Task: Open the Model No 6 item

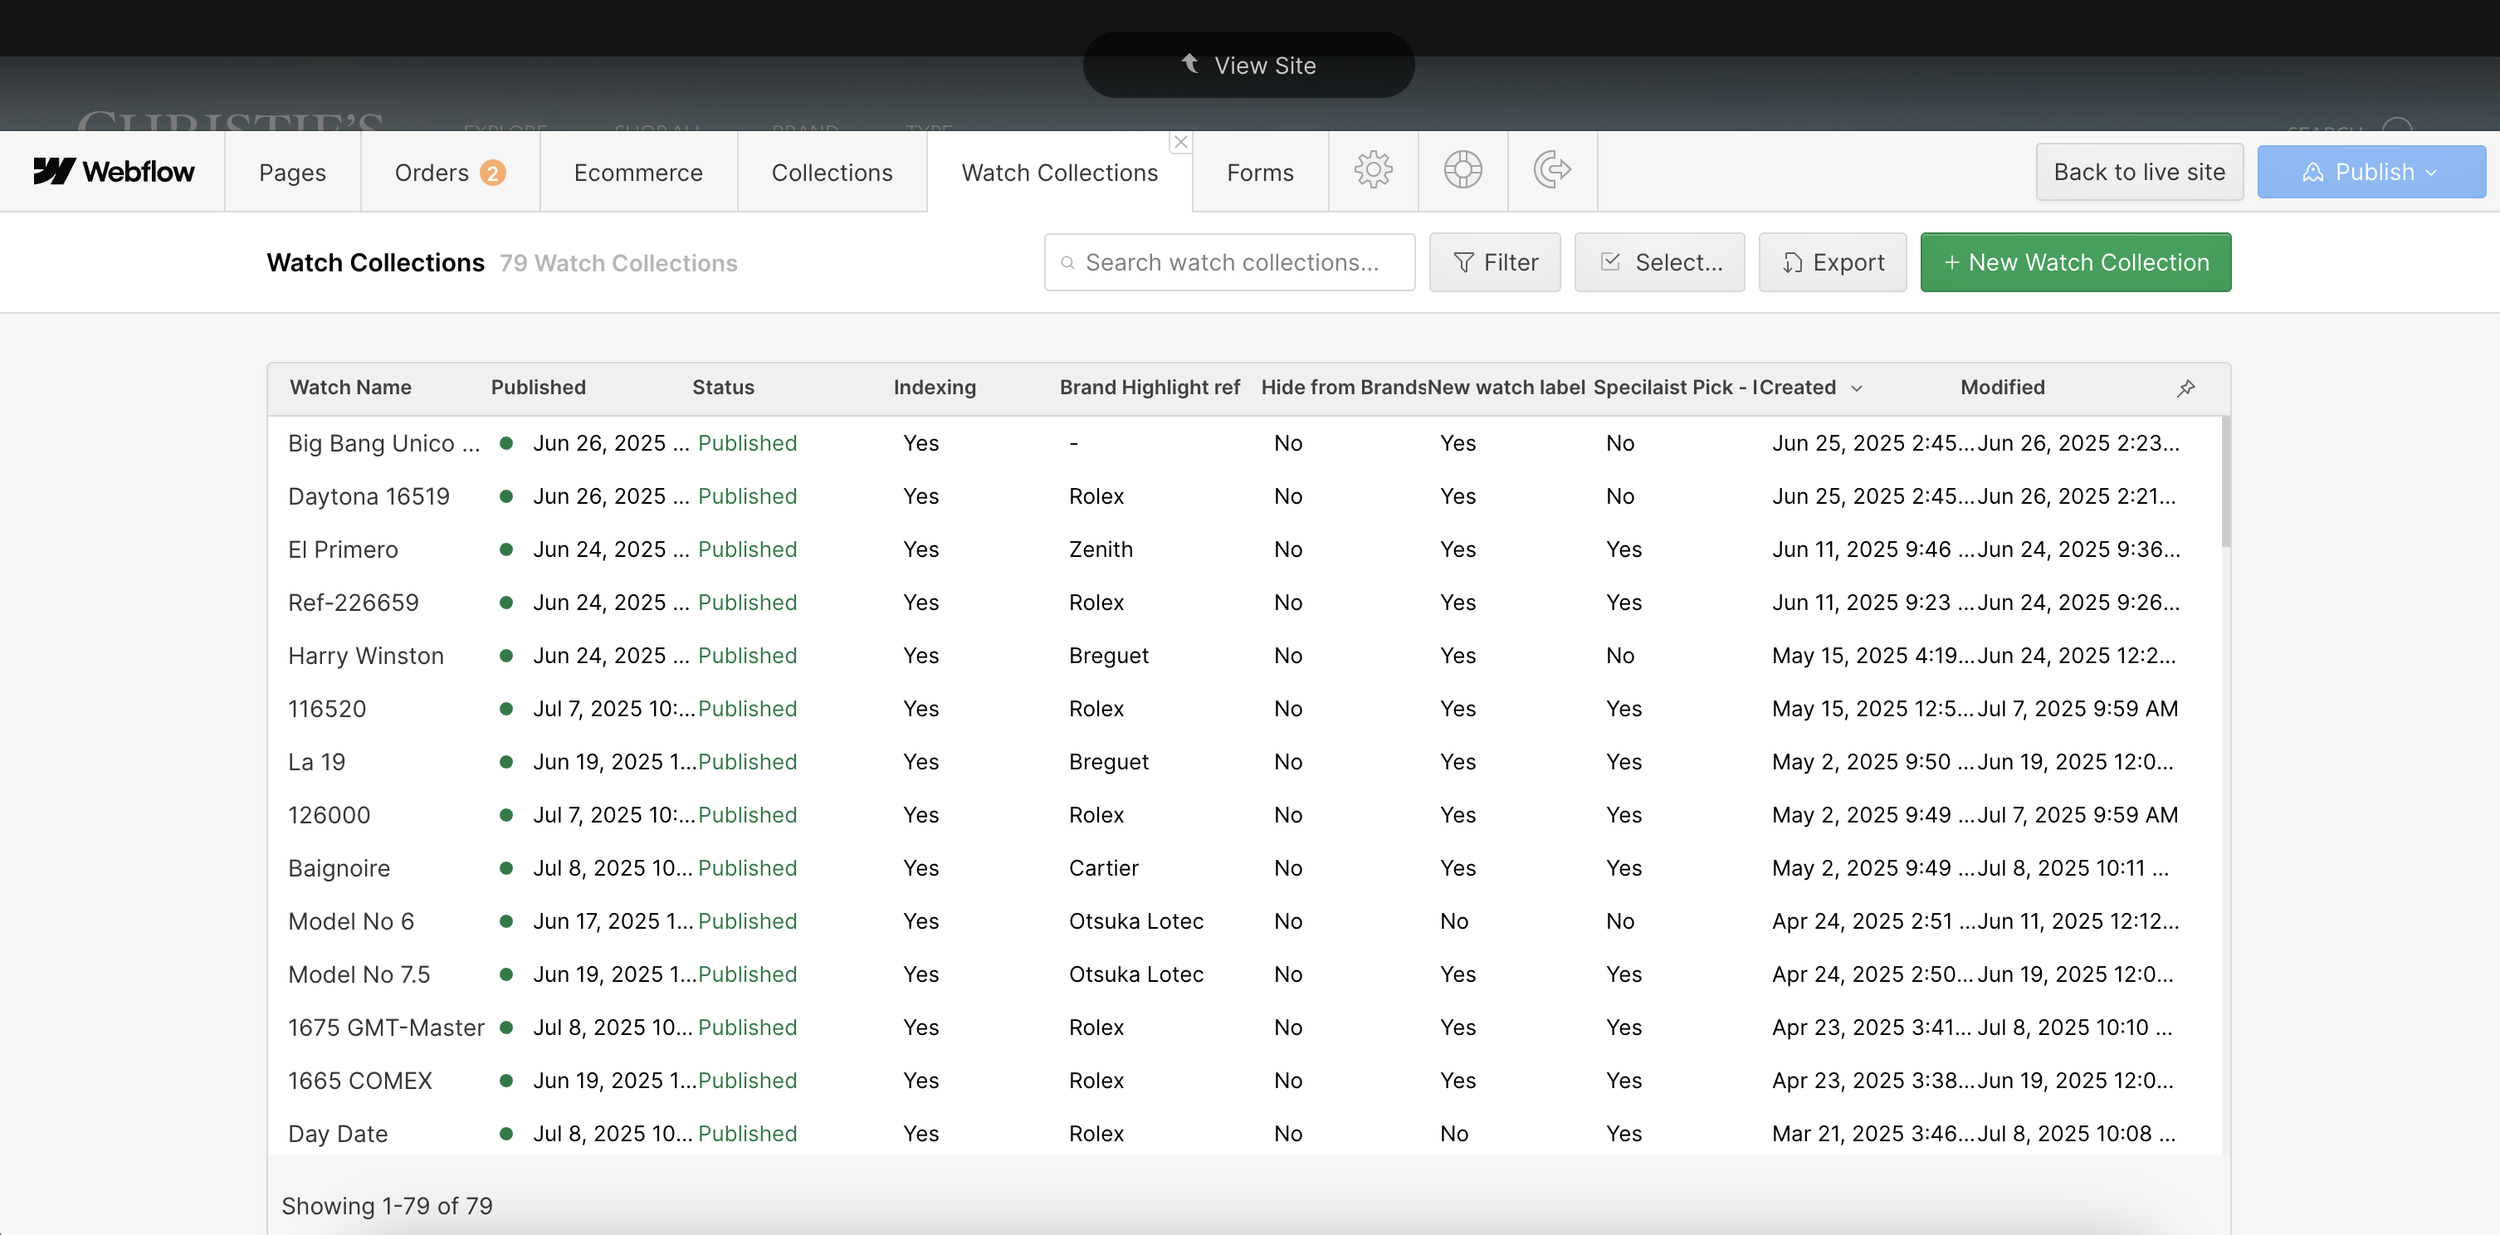Action: tap(1244, 920)
